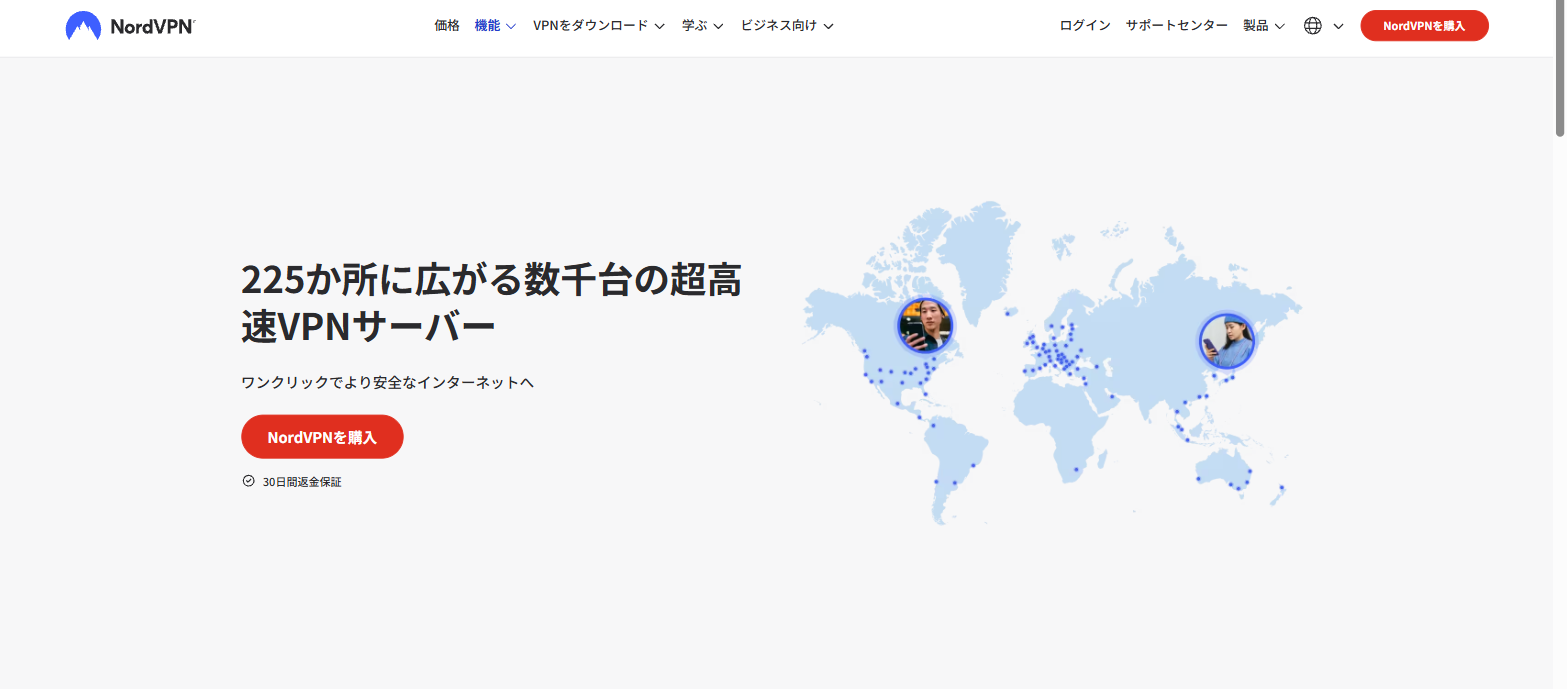This screenshot has width=1567, height=689.
Task: Expand the chevron beside ビジネス向け
Action: tap(827, 27)
